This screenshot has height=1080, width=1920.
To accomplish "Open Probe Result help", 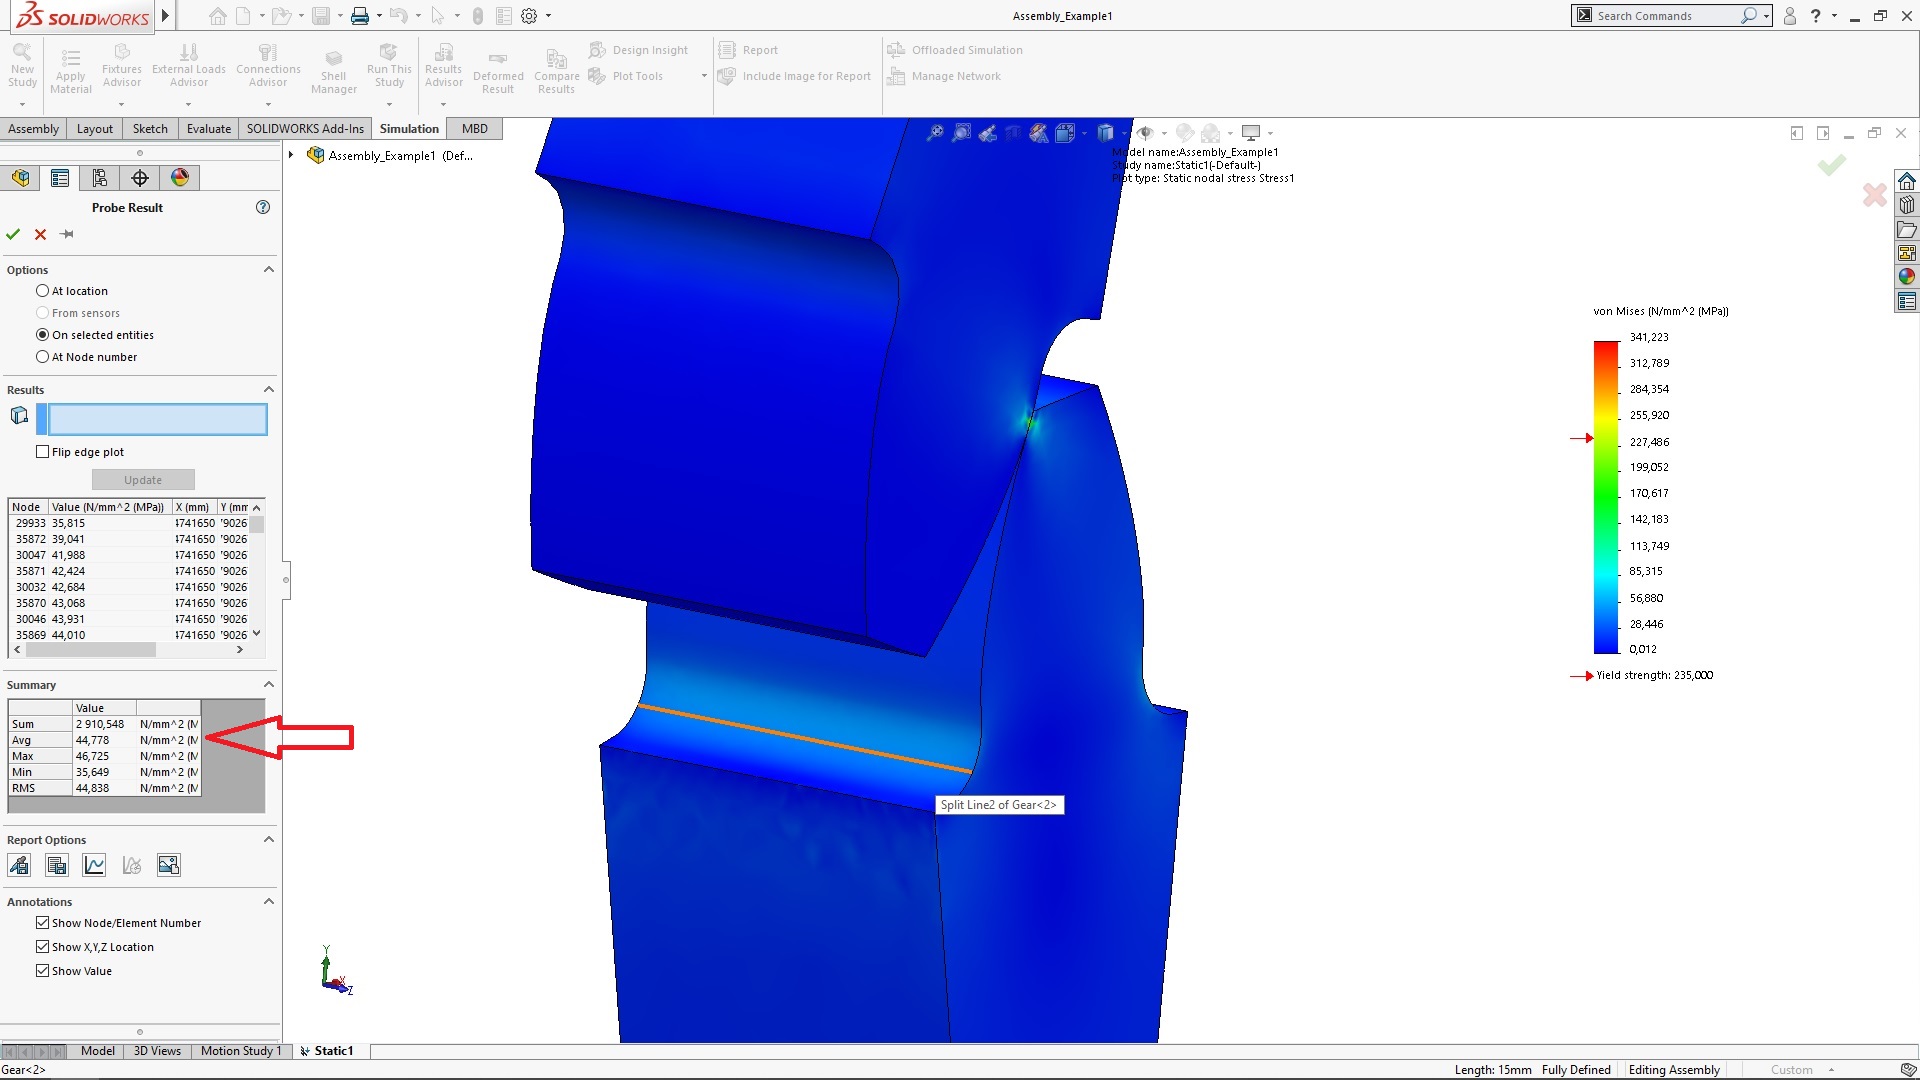I will point(263,207).
